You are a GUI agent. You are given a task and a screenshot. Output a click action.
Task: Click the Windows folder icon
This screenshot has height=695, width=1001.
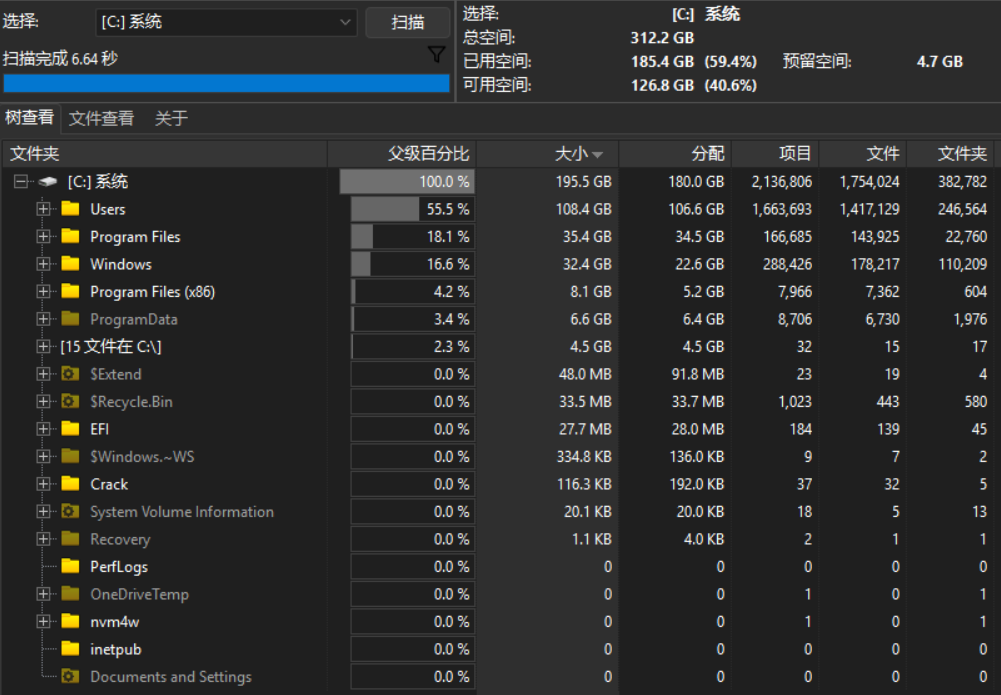tap(70, 264)
